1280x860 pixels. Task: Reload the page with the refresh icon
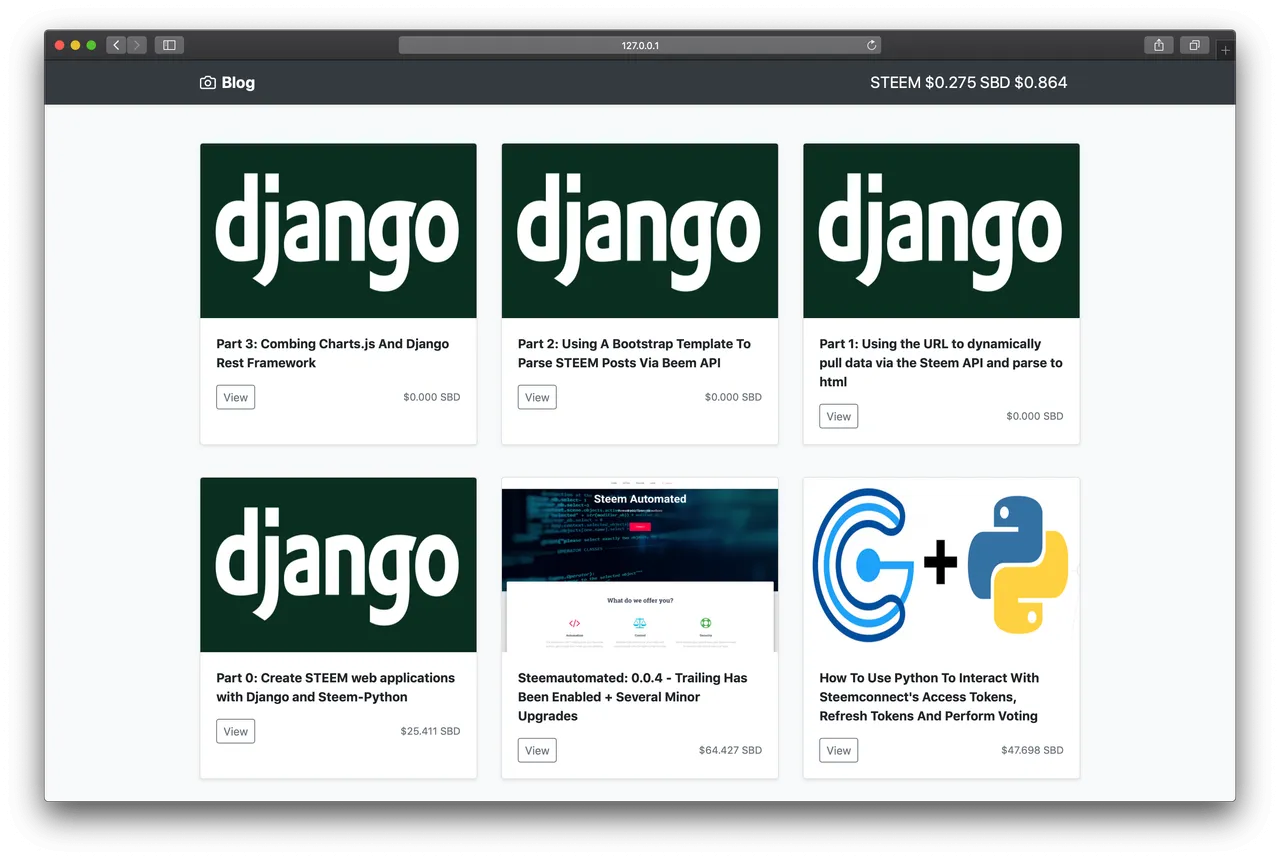coord(872,45)
